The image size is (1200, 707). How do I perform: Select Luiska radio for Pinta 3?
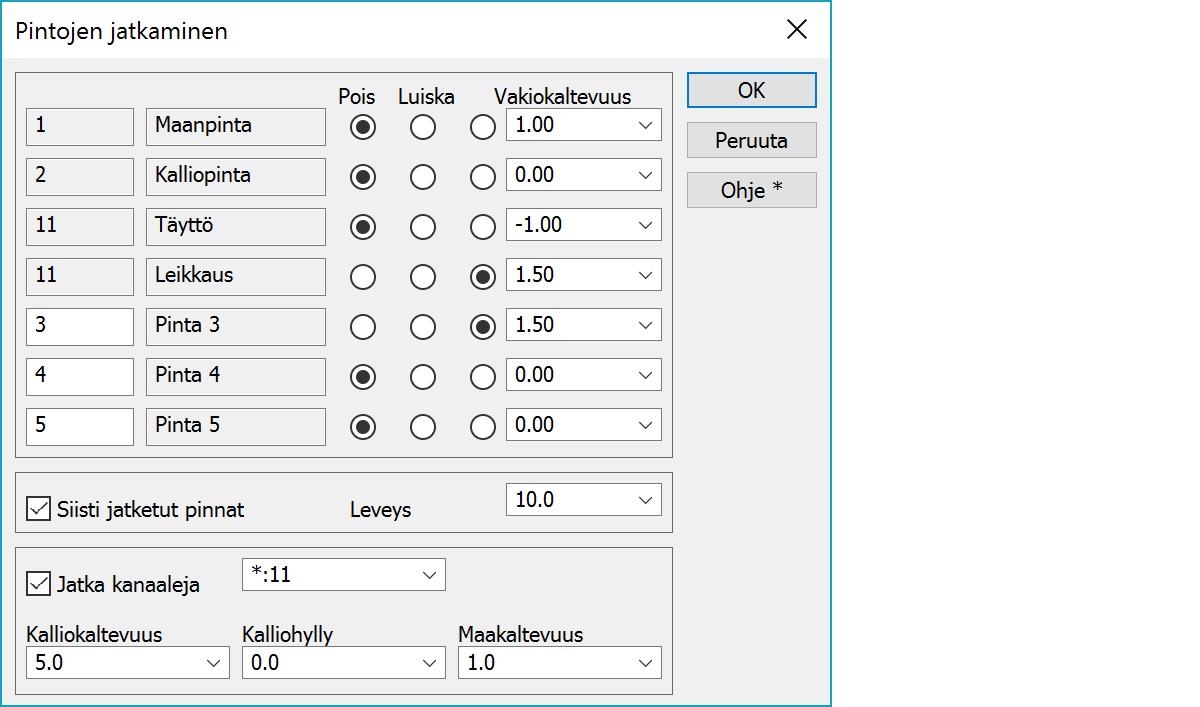[x=423, y=327]
